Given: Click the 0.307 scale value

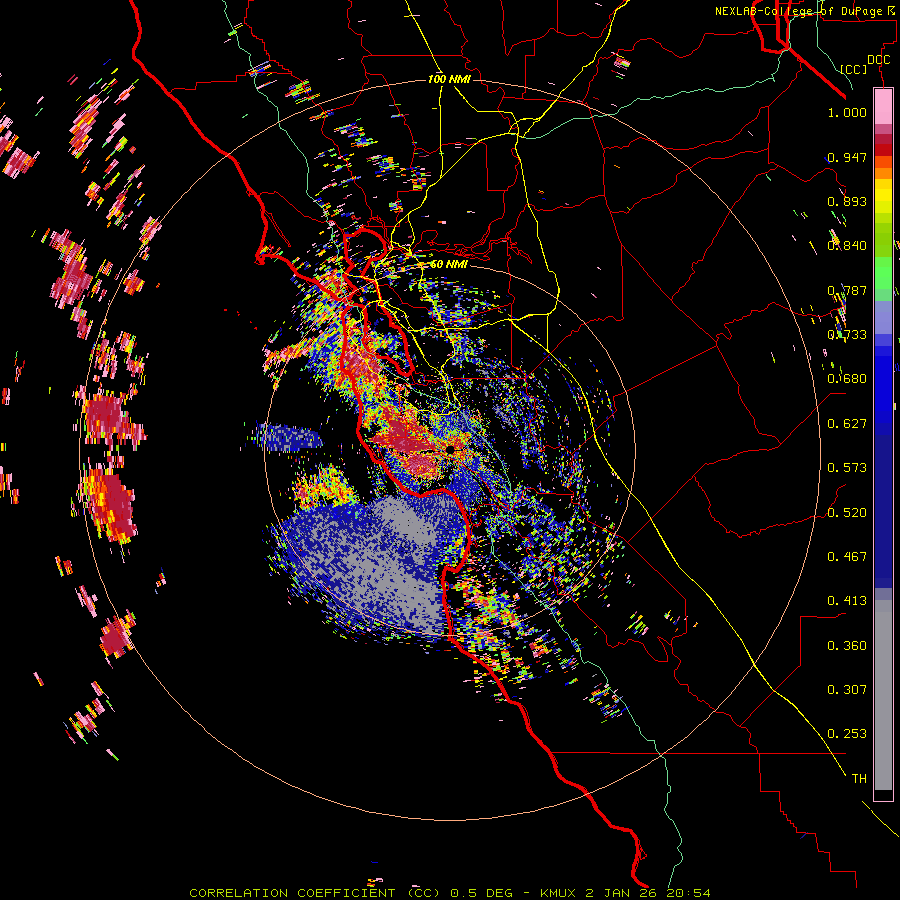Looking at the screenshot, I should coord(847,690).
